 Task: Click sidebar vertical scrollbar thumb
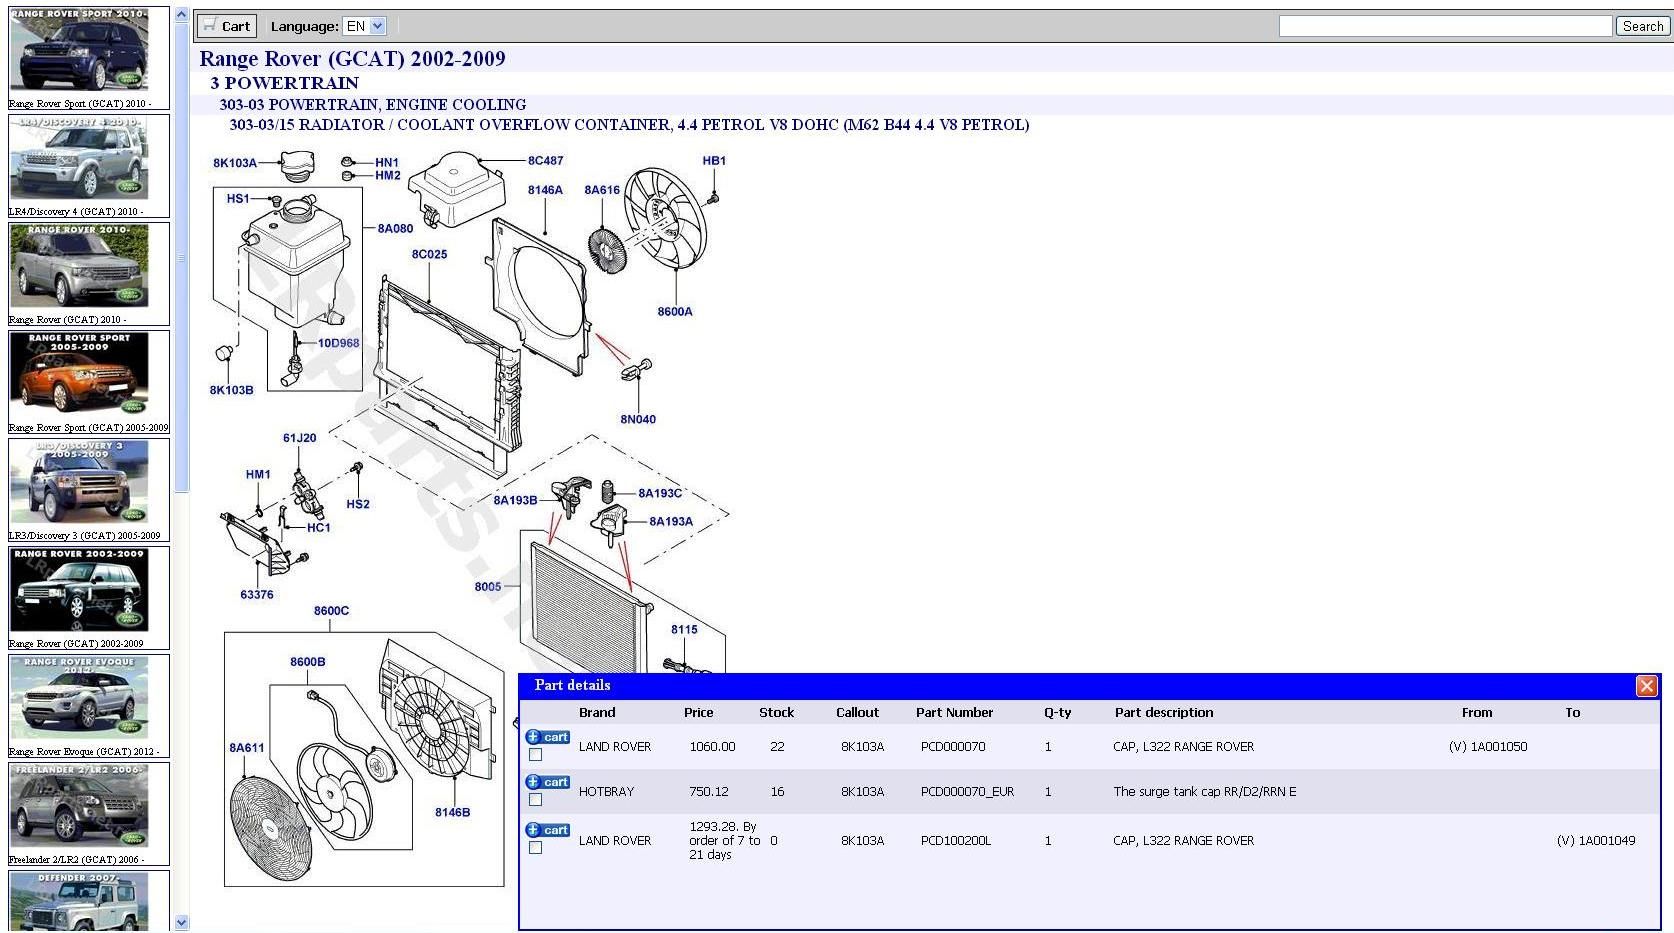coord(181,257)
